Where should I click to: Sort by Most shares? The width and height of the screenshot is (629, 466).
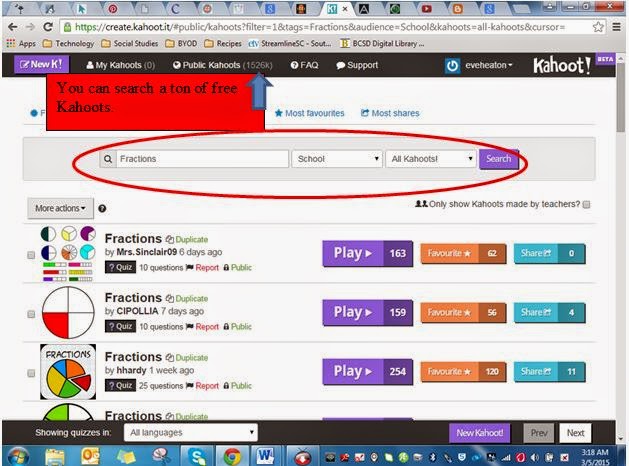click(390, 113)
